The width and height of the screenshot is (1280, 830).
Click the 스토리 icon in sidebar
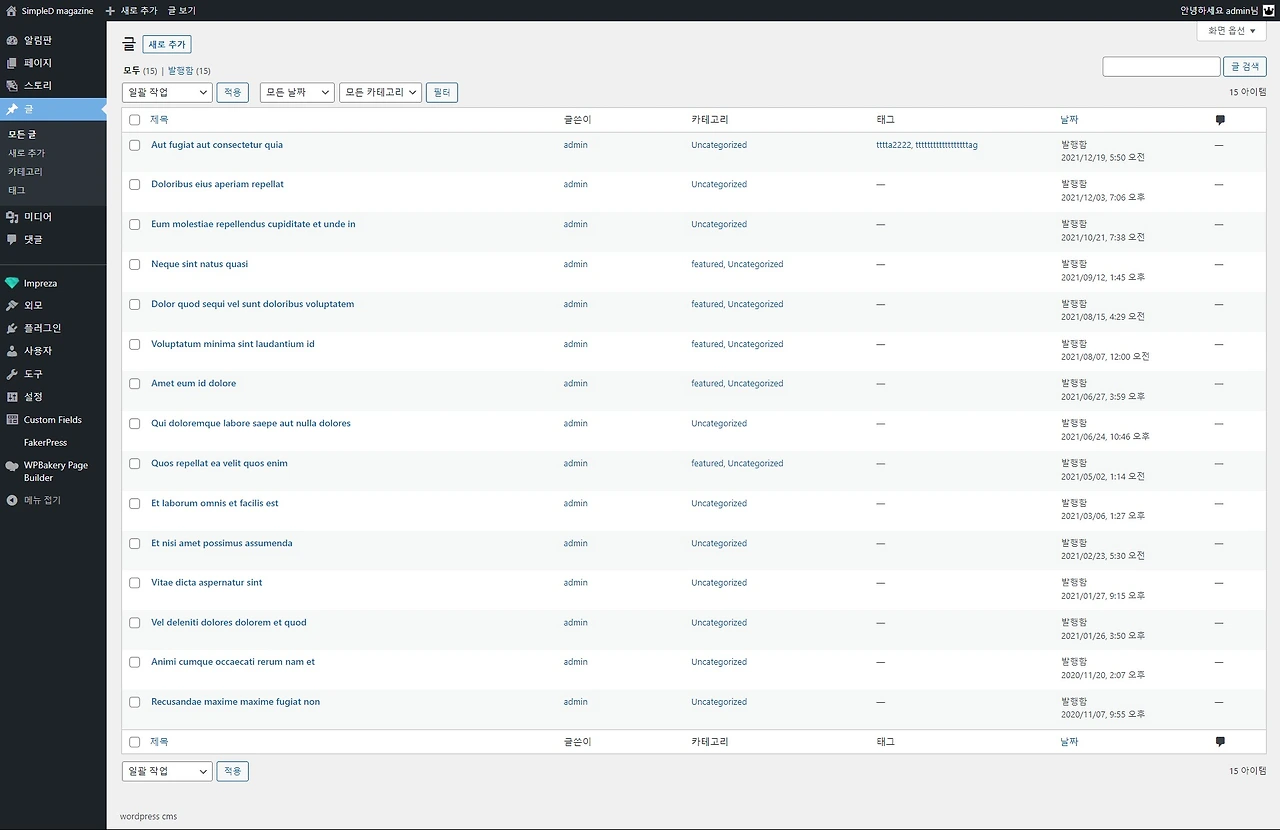coord(12,86)
